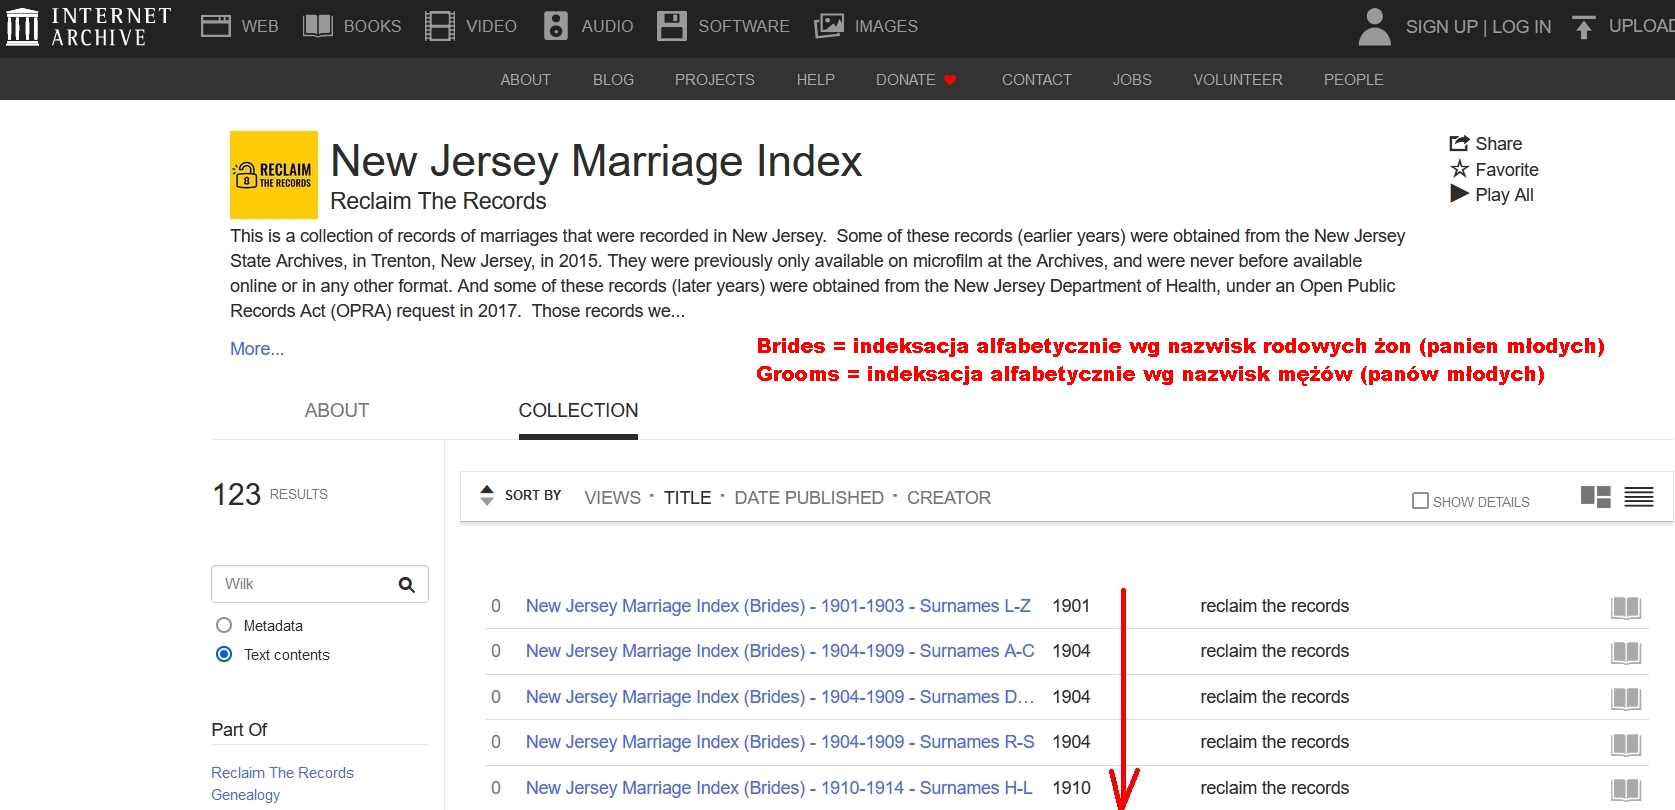Open the About menu item
The image size is (1675, 810).
(525, 79)
